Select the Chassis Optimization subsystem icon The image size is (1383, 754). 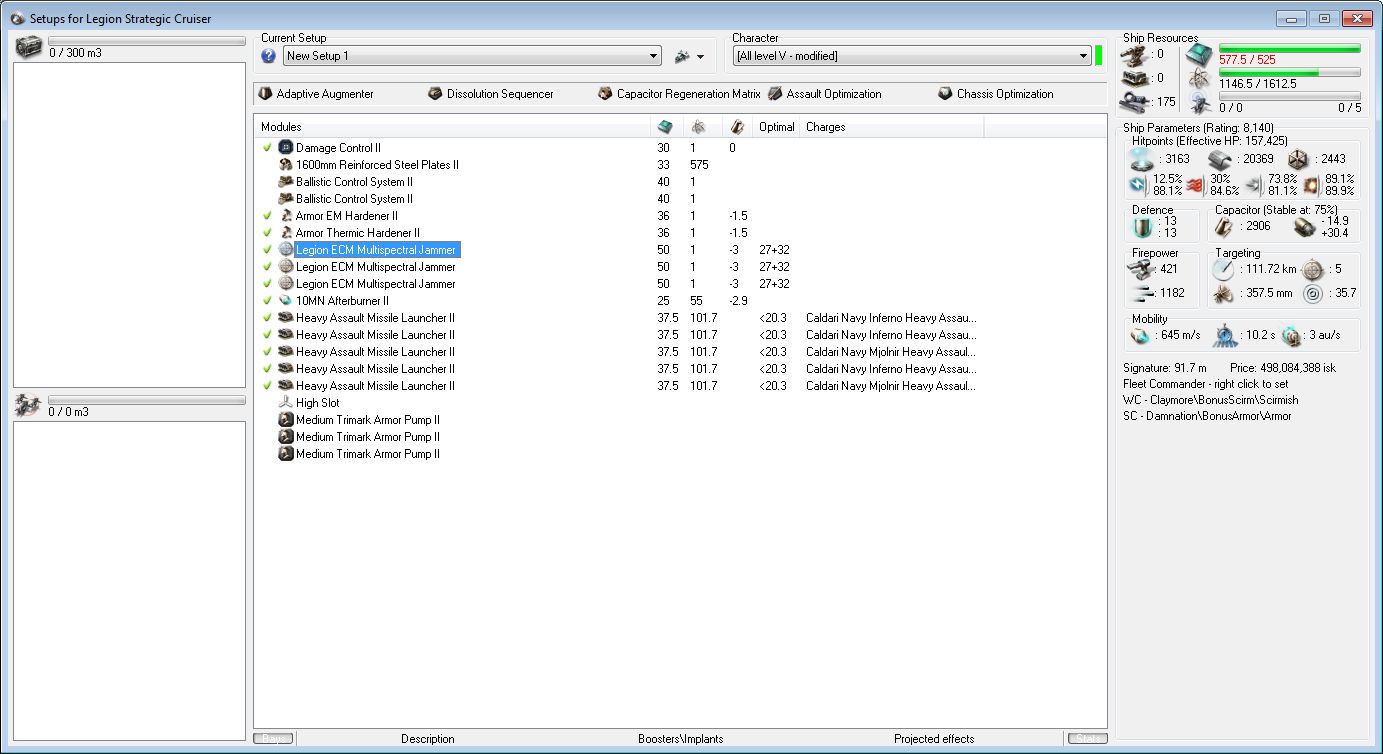pyautogui.click(x=945, y=94)
